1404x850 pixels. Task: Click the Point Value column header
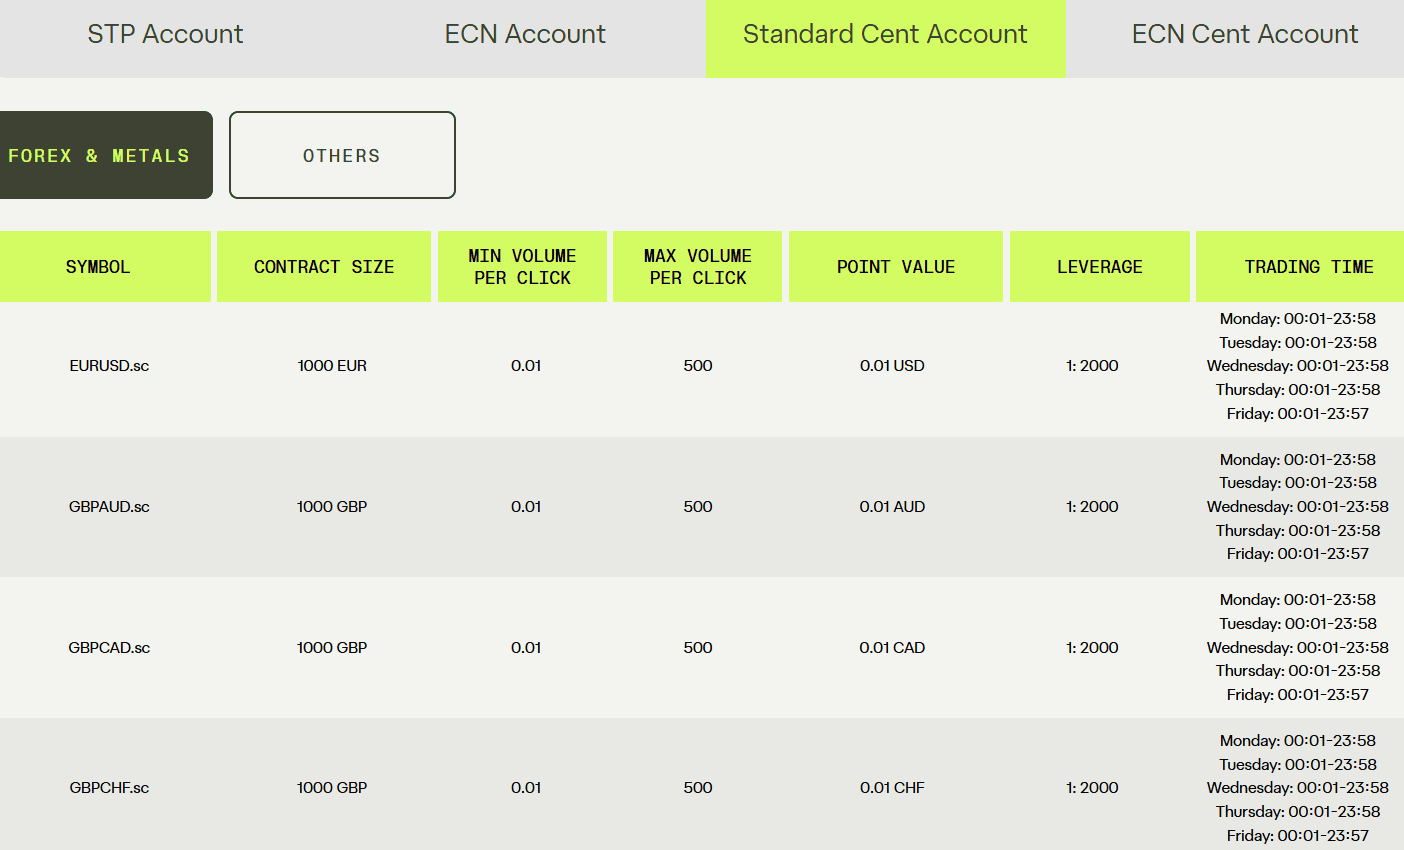coord(896,267)
